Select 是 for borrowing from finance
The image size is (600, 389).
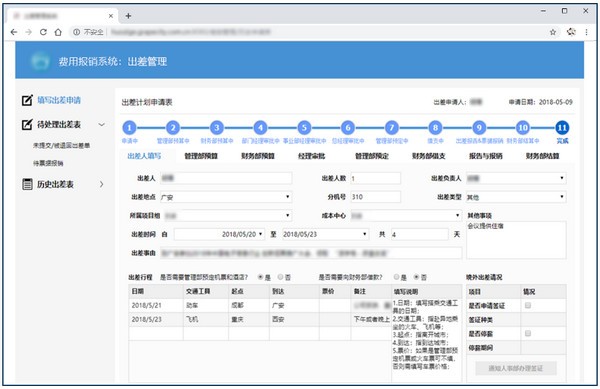(397, 277)
